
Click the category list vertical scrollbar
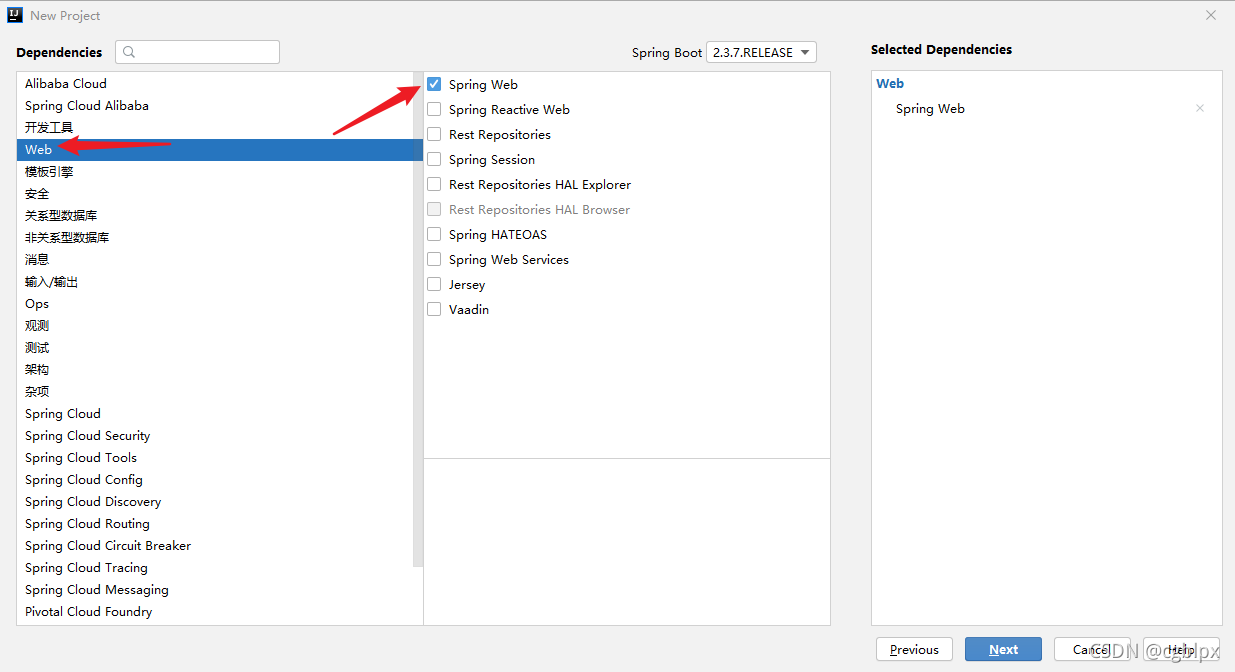[x=418, y=320]
